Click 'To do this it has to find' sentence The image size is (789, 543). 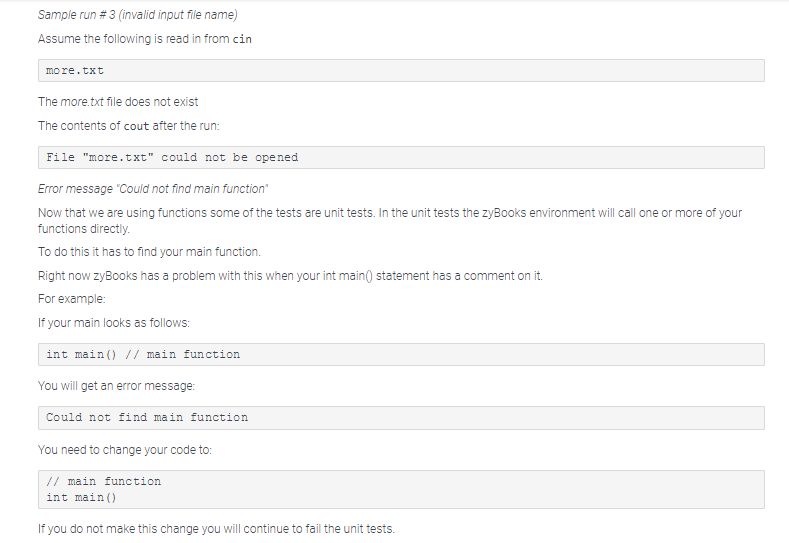[x=149, y=252]
